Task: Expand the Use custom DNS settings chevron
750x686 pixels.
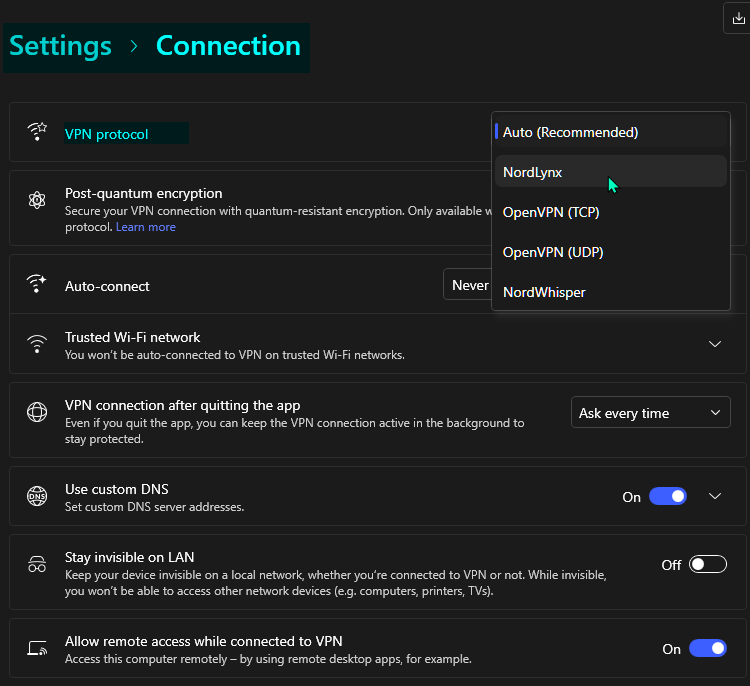Action: click(x=715, y=496)
